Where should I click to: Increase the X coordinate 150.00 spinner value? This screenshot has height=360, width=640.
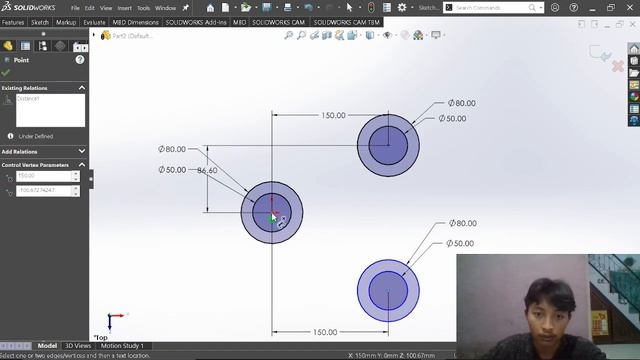(76, 173)
